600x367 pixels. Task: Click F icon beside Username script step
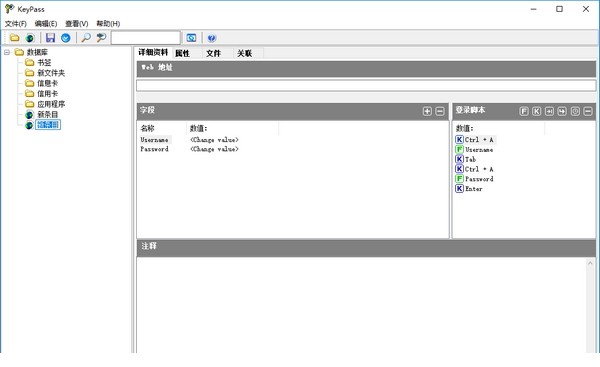pyautogui.click(x=459, y=149)
